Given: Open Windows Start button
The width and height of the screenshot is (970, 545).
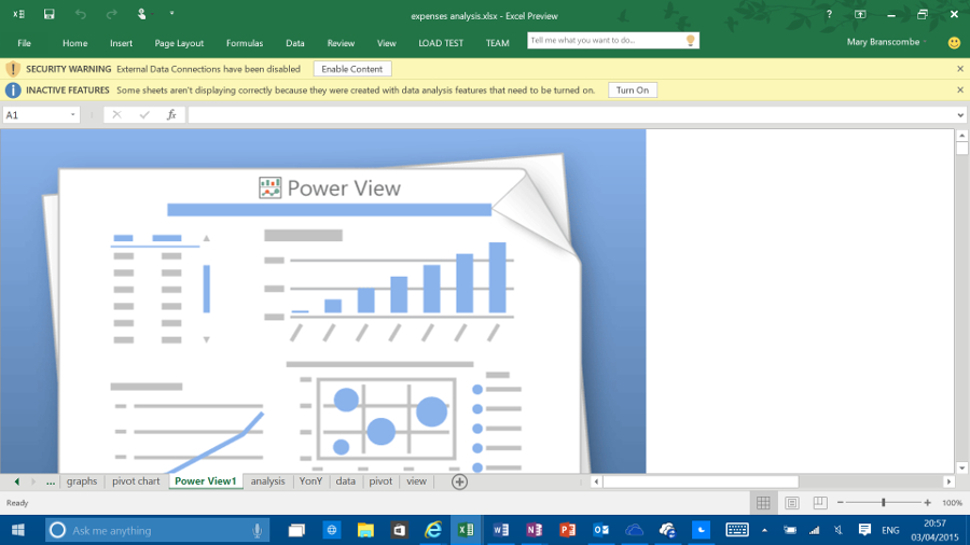Looking at the screenshot, I should [18, 530].
